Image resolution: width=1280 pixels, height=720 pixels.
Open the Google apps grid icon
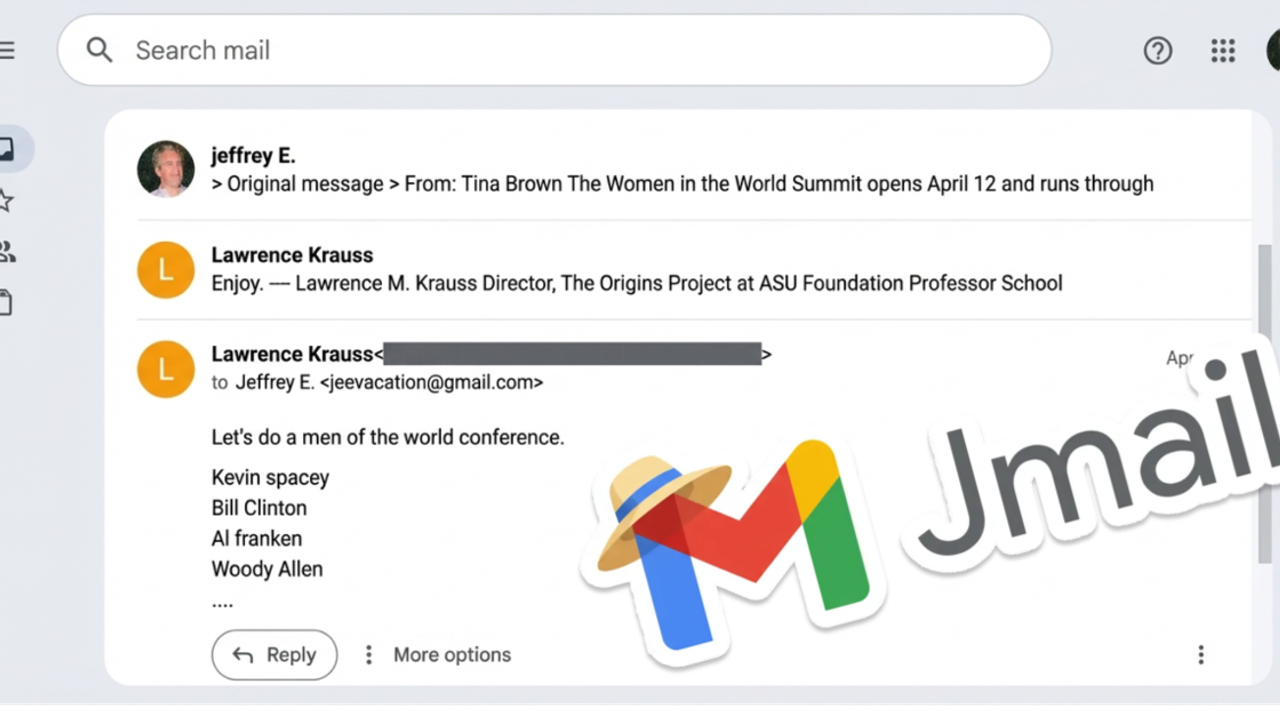[x=1222, y=50]
